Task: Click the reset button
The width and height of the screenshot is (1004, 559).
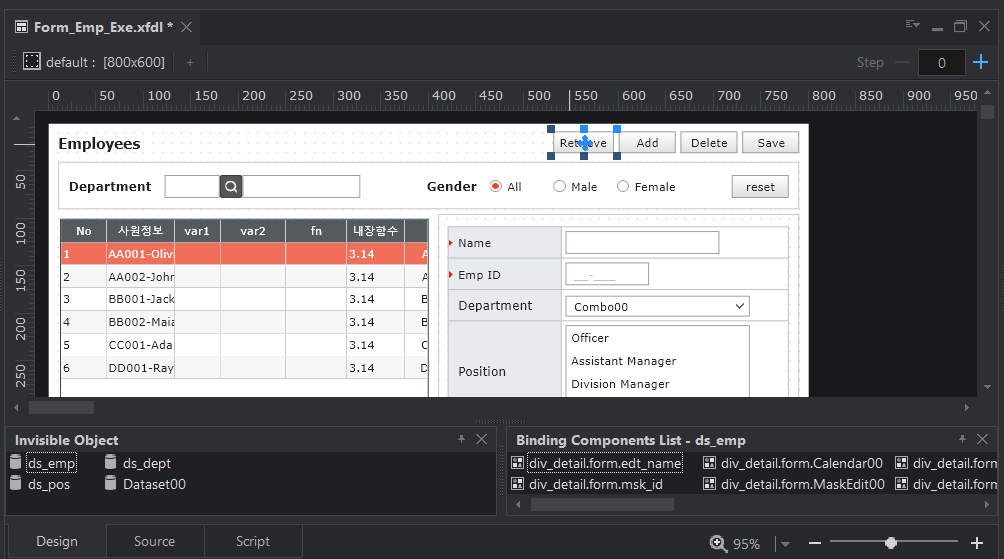Action: [x=760, y=187]
